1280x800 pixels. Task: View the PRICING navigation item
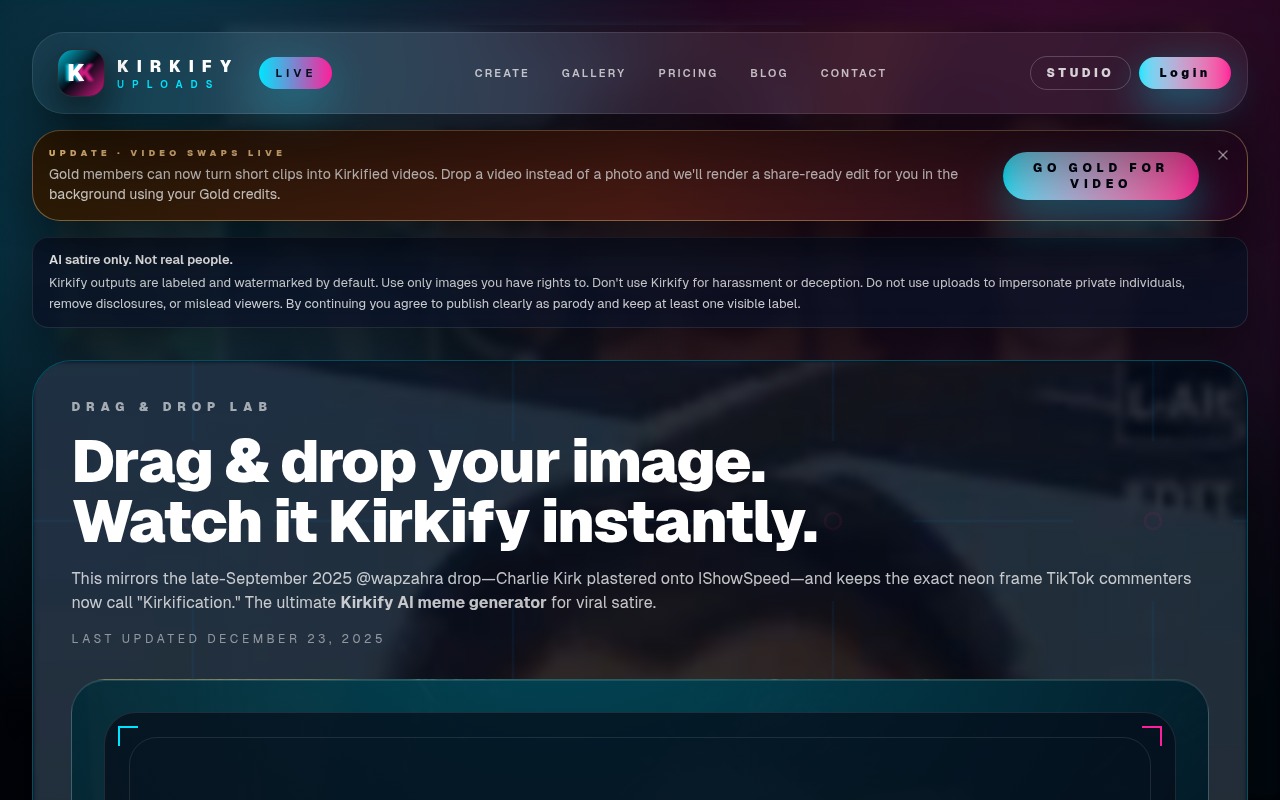coord(688,73)
